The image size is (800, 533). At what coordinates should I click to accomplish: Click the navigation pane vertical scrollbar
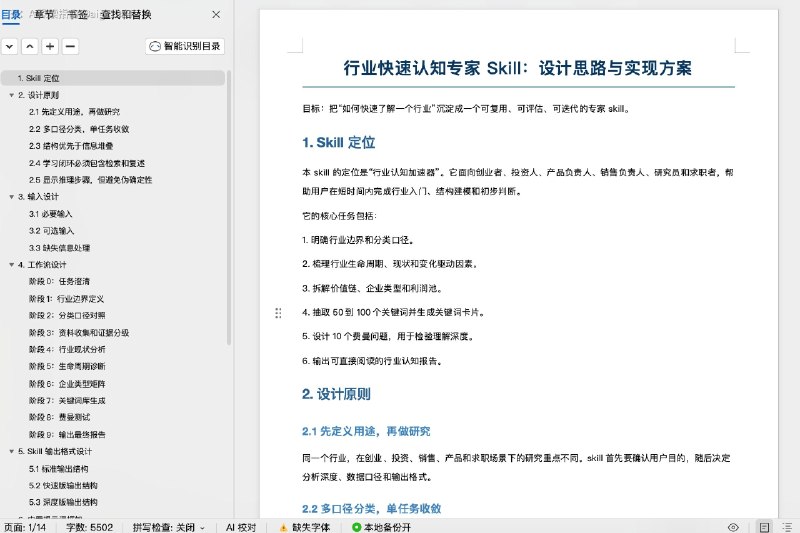[x=229, y=208]
